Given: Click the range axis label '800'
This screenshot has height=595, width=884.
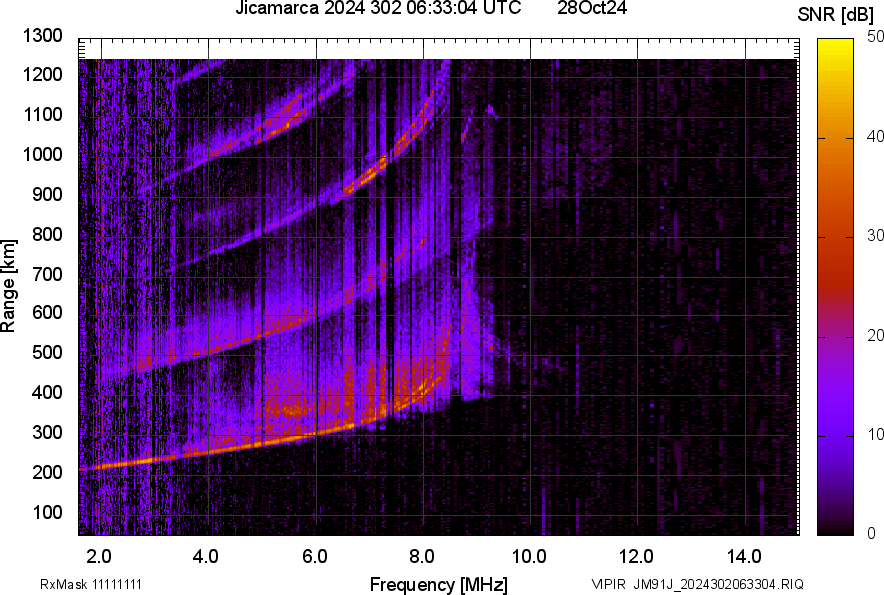Looking at the screenshot, I should pos(47,234).
